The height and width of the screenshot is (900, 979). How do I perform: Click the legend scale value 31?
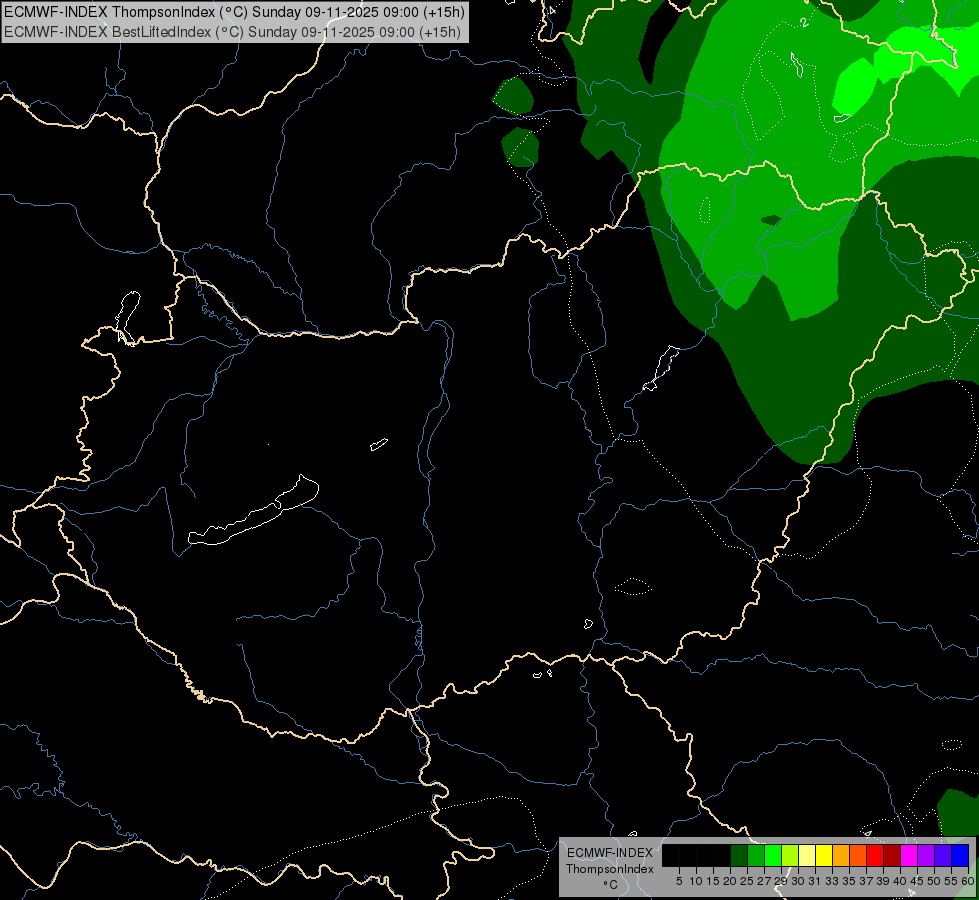click(x=815, y=881)
